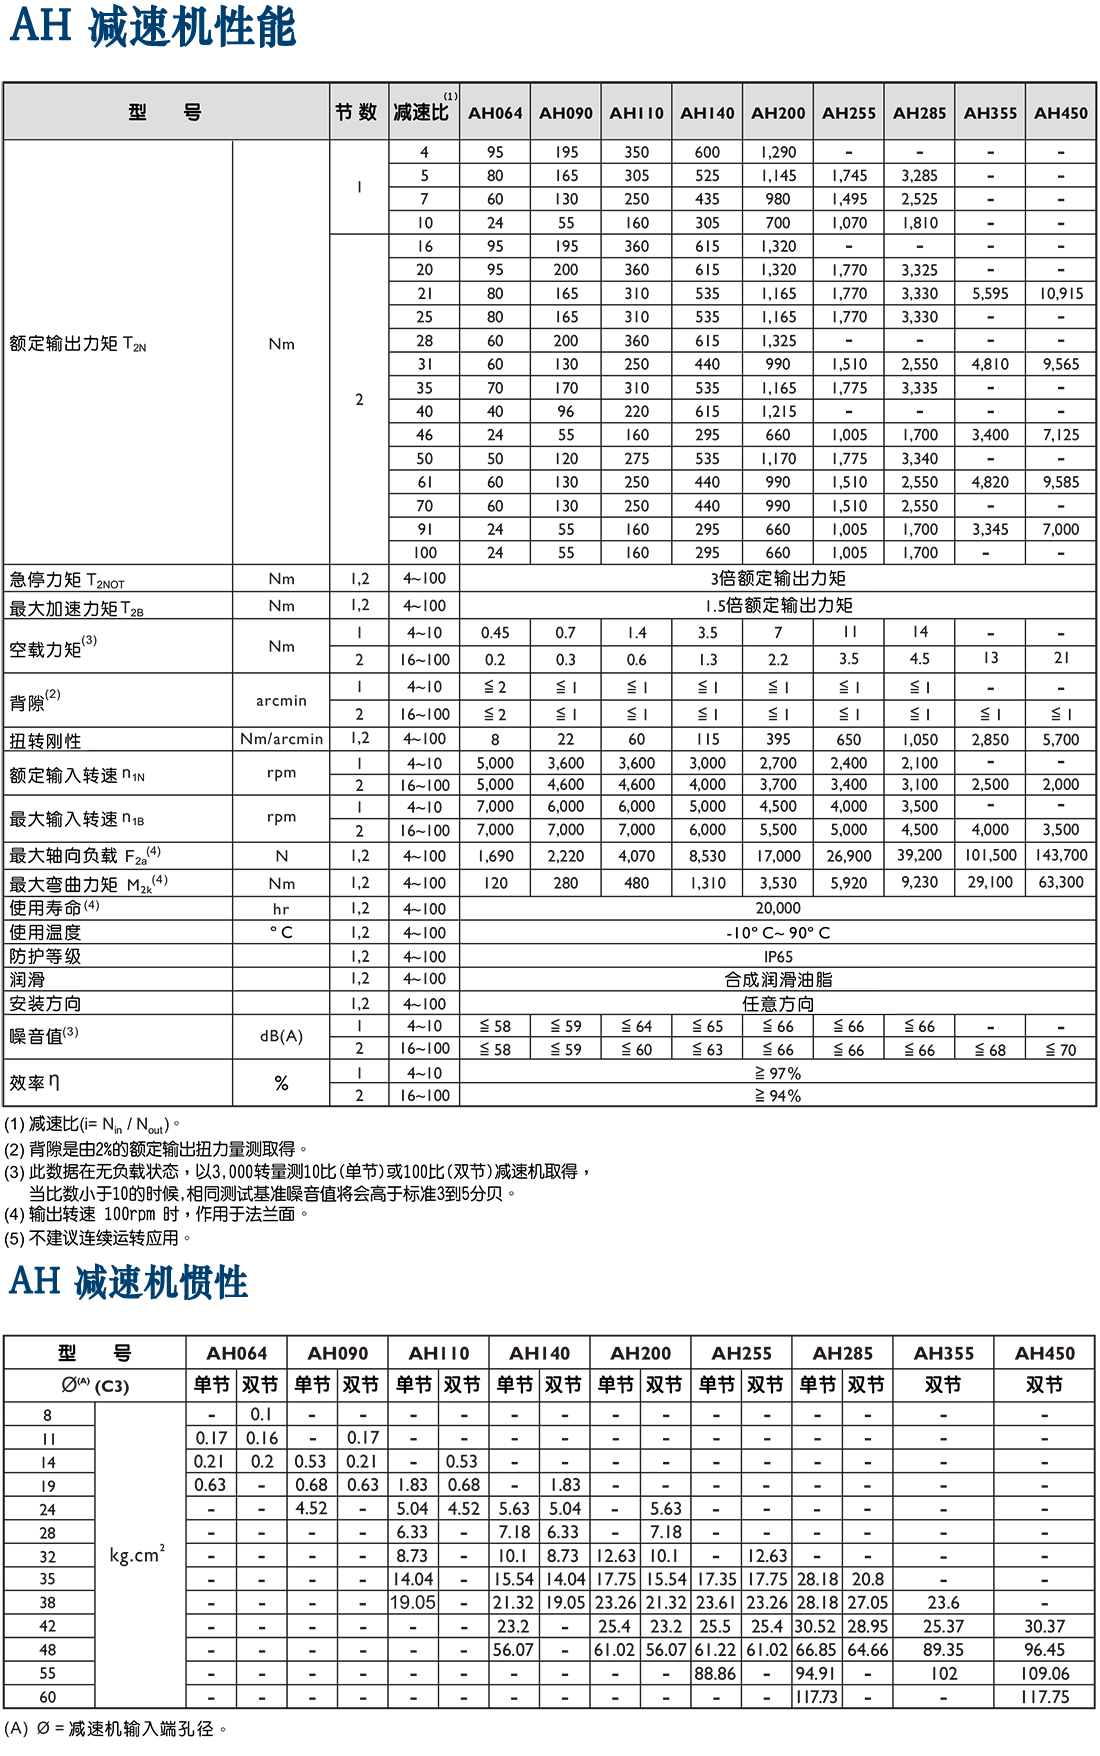Click AH064 header in the performance table
This screenshot has width=1100, height=1756.
495,113
